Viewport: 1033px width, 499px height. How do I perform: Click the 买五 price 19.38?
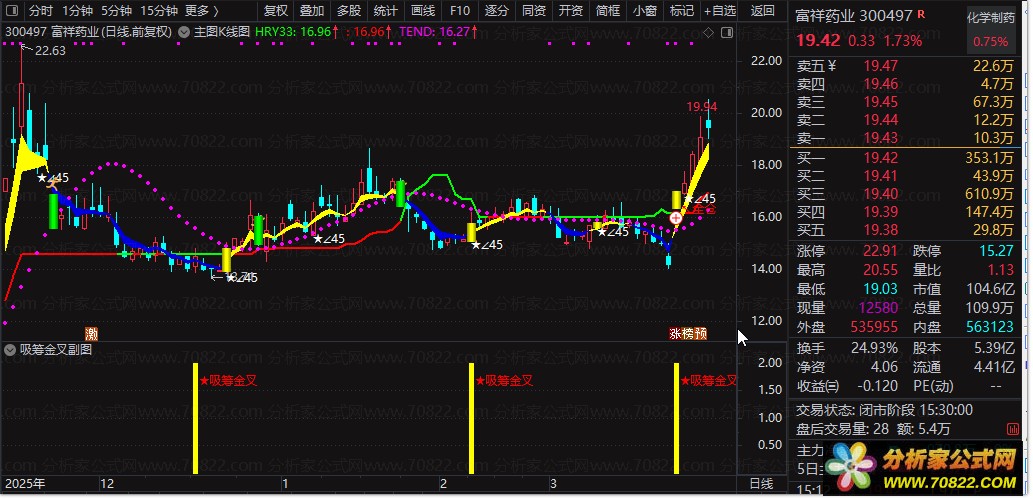coord(881,229)
